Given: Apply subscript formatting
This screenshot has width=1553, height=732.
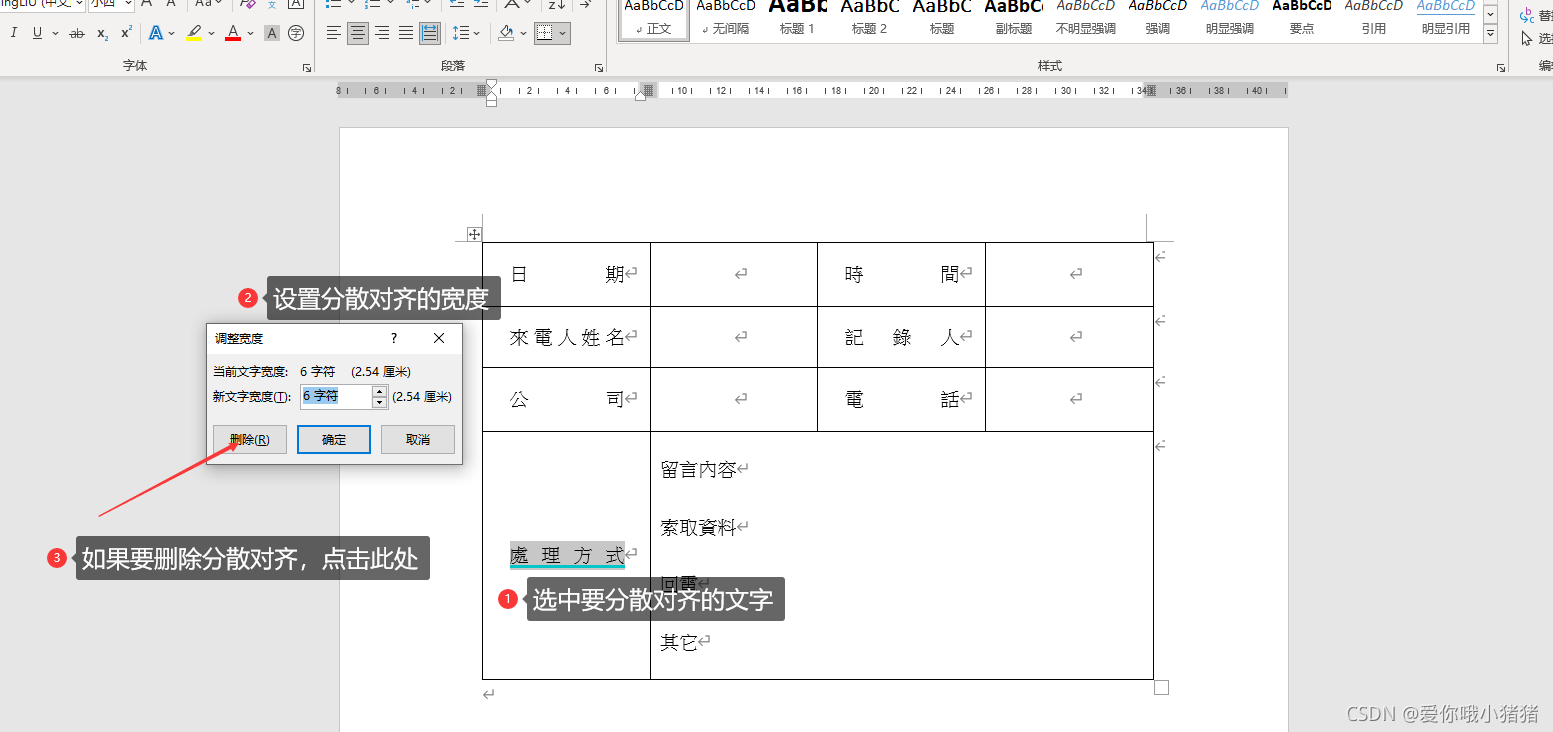Looking at the screenshot, I should [103, 34].
